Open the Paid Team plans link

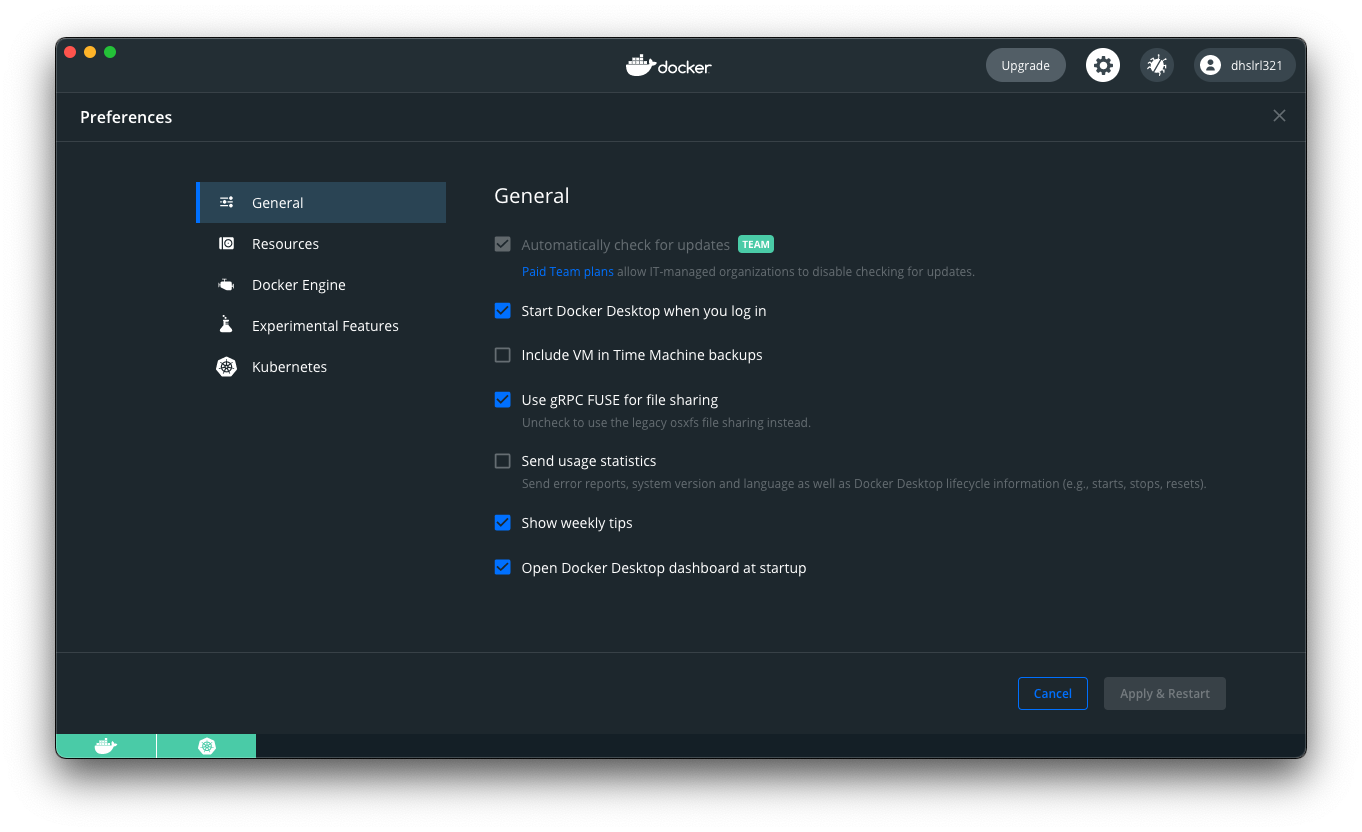568,272
